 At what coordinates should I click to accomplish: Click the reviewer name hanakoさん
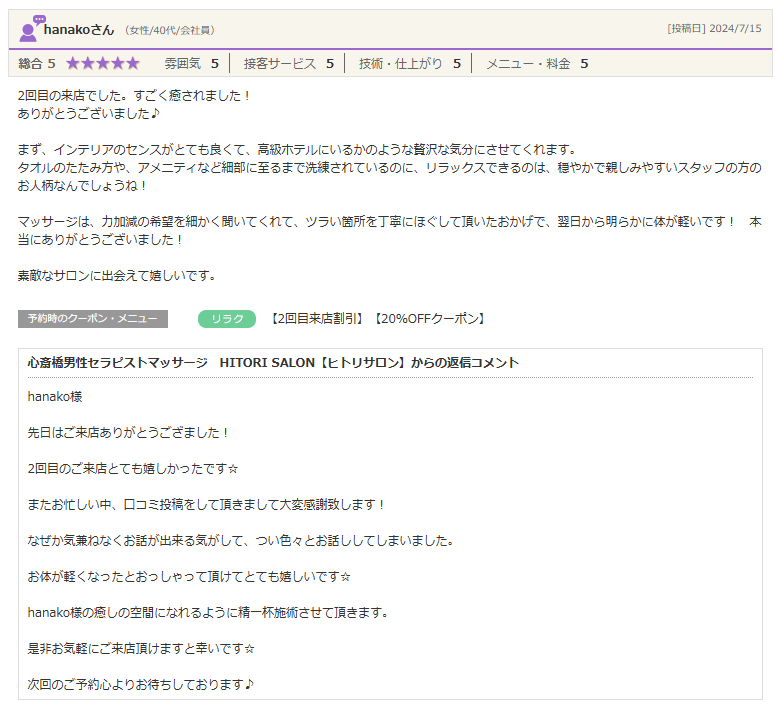pos(79,30)
